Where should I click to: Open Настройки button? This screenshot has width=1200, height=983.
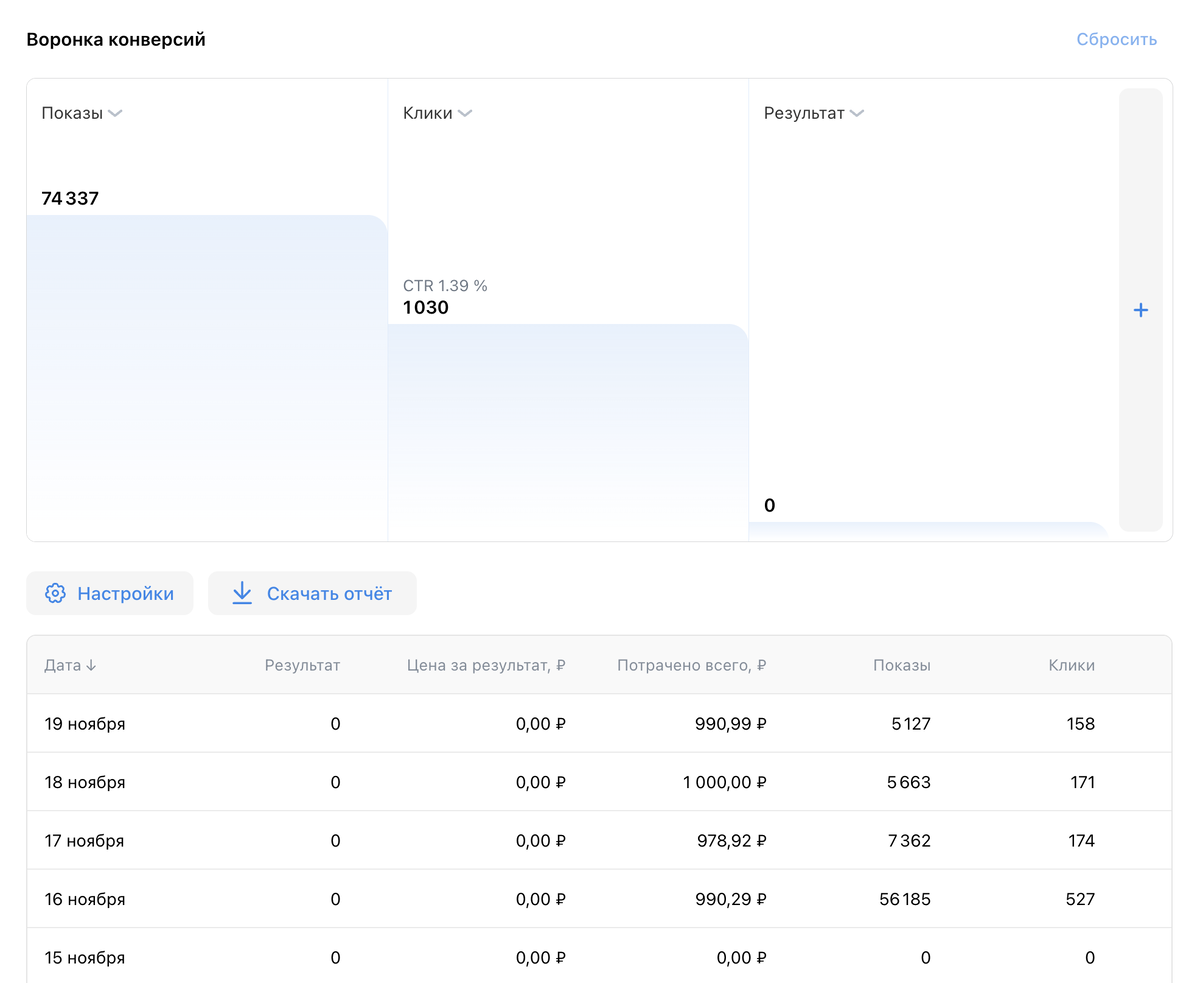pyautogui.click(x=110, y=593)
